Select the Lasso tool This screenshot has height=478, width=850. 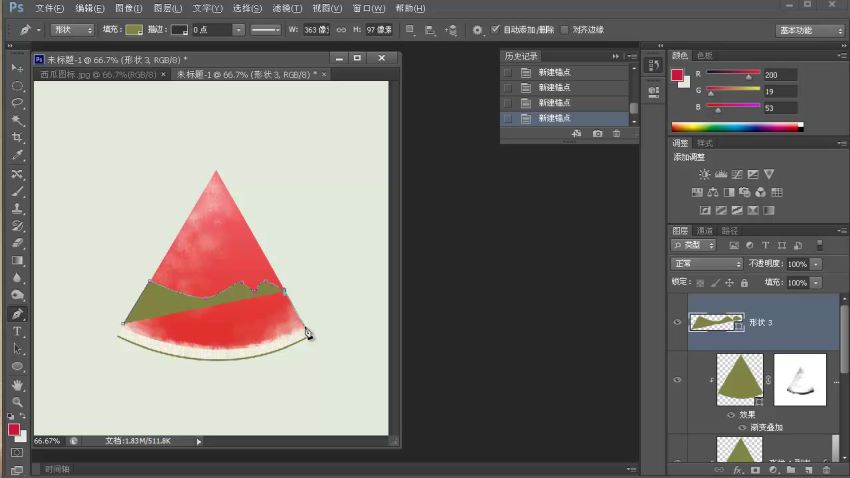coord(17,103)
